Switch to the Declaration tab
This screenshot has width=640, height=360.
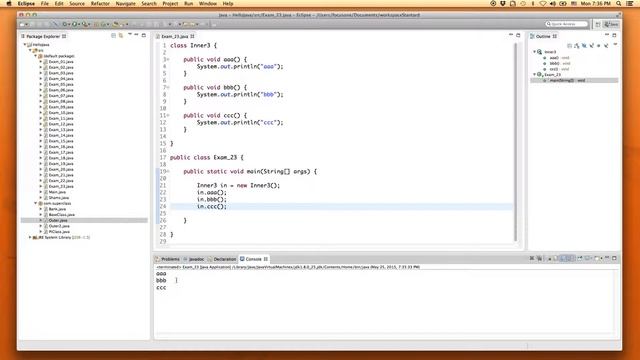click(x=222, y=259)
